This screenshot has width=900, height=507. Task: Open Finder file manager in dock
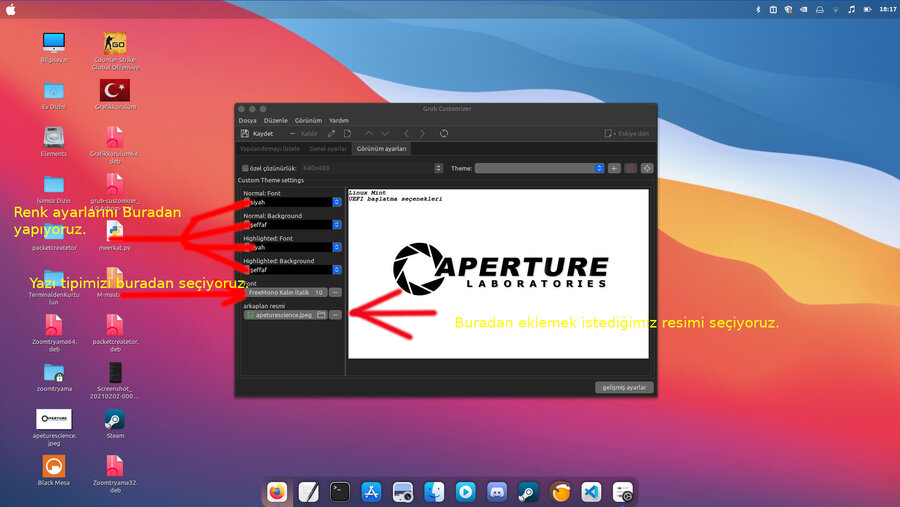pos(434,492)
